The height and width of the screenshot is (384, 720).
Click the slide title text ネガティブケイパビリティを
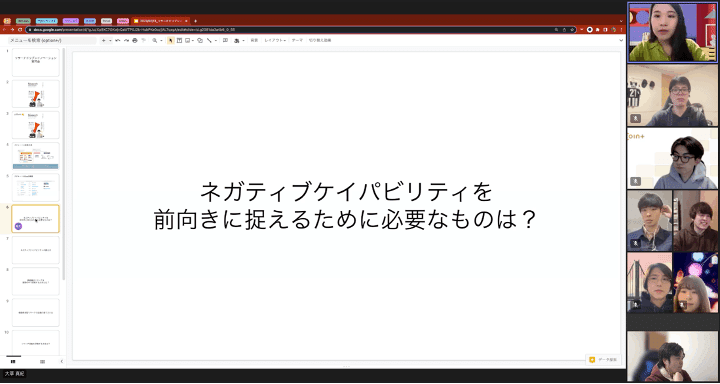click(x=346, y=192)
